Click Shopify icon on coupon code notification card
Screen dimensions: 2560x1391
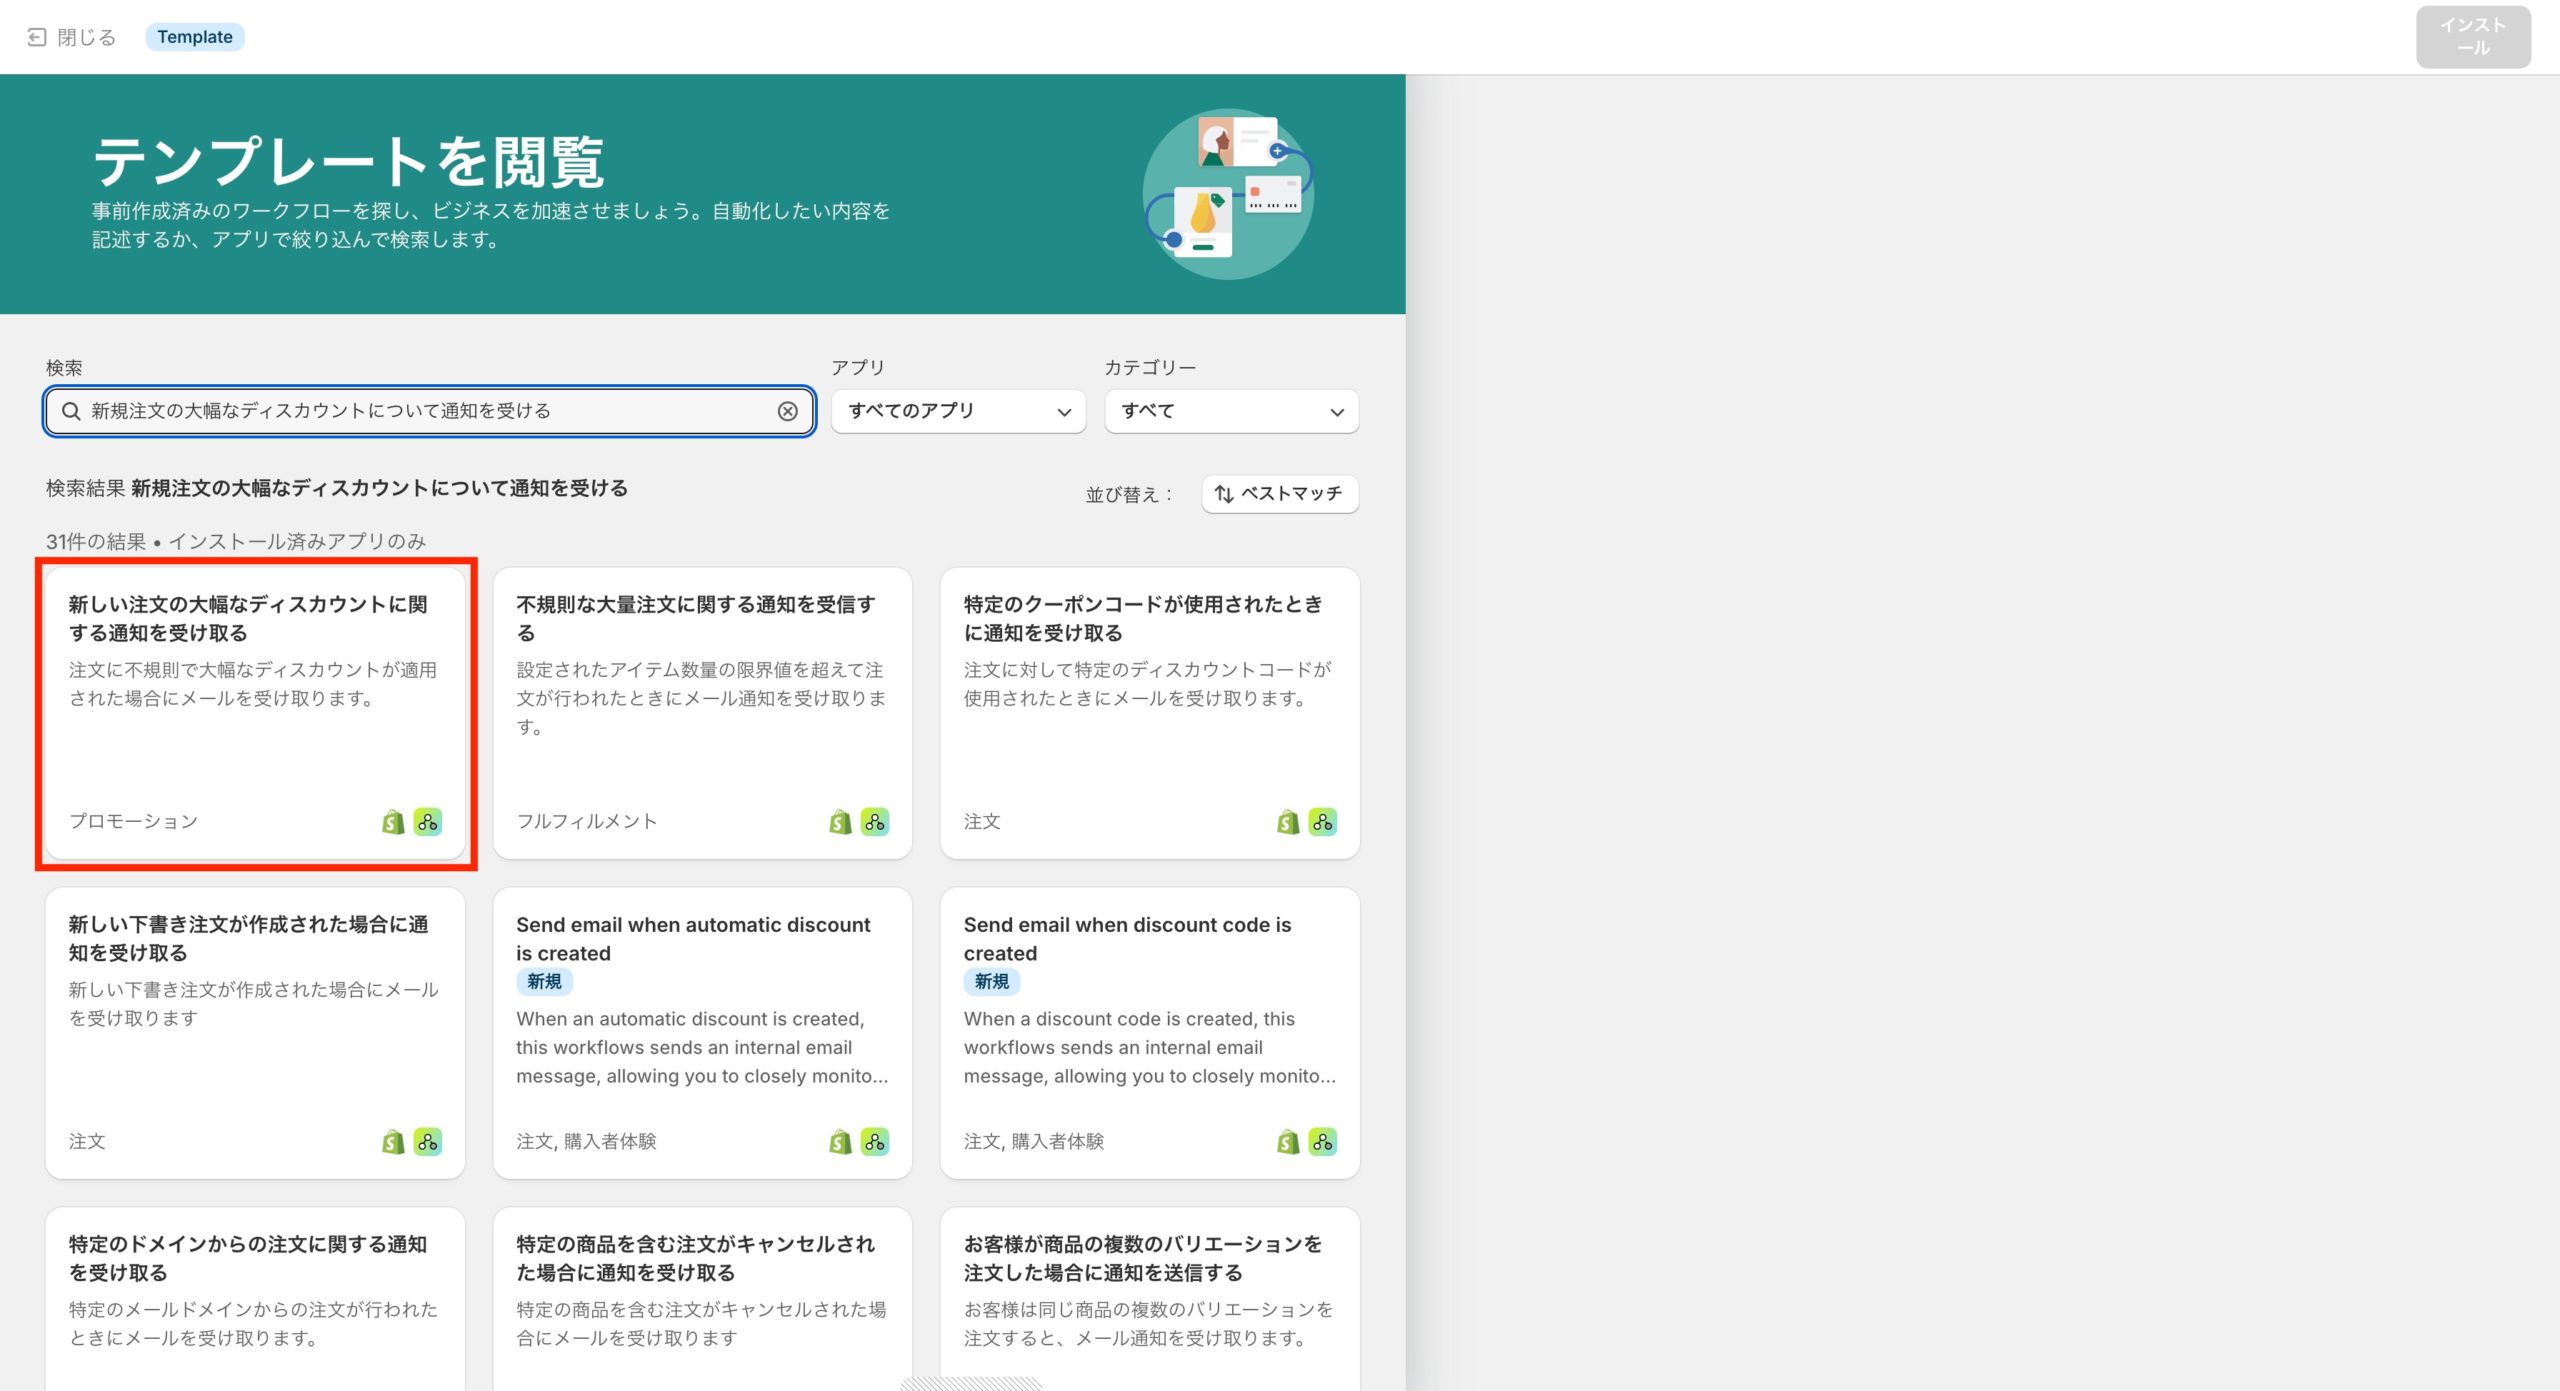(1288, 822)
